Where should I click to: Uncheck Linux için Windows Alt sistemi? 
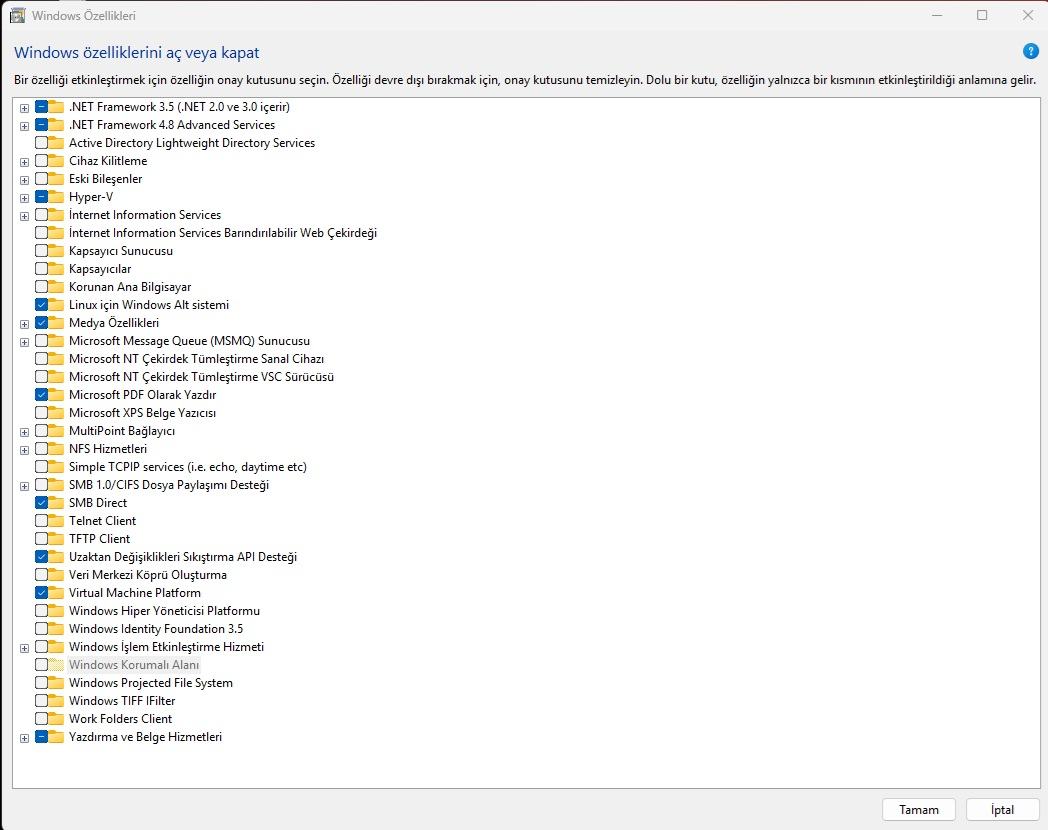pyautogui.click(x=41, y=305)
